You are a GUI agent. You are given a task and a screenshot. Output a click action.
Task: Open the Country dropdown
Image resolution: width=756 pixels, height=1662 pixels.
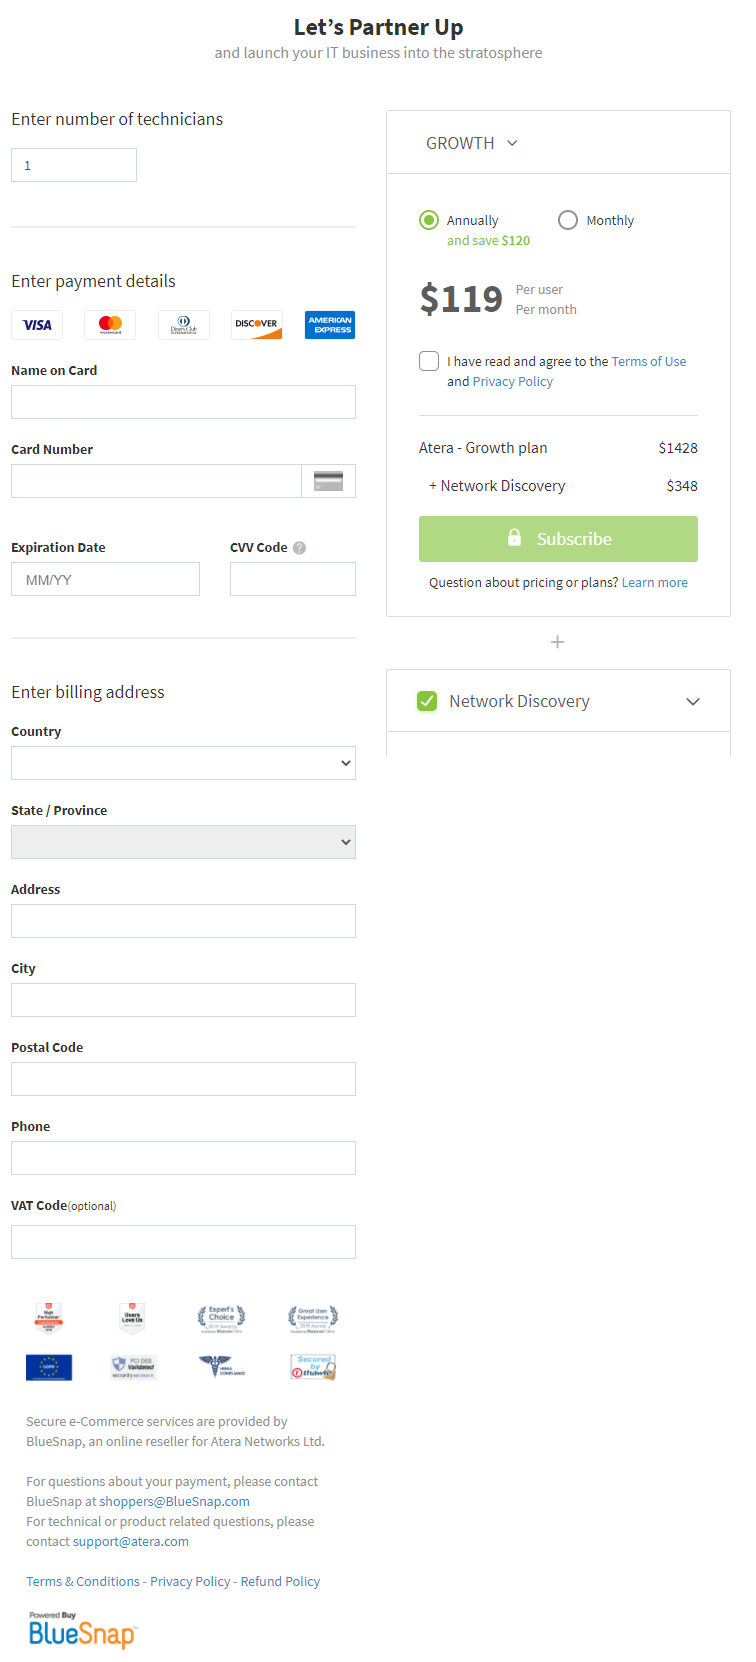183,763
